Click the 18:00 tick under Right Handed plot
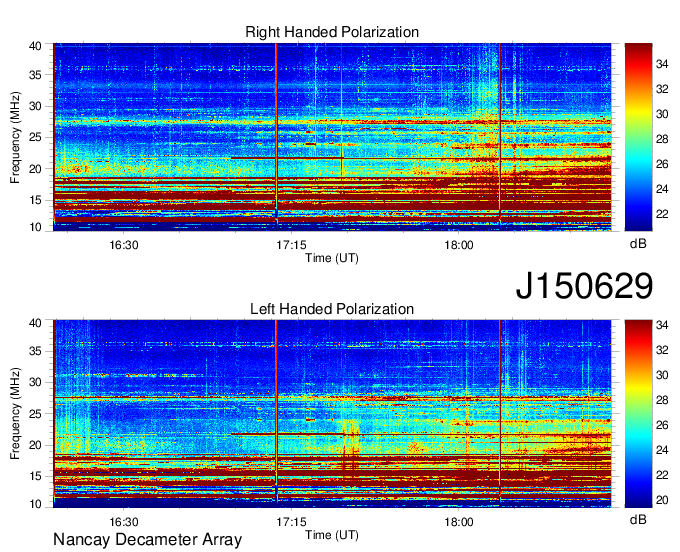This screenshot has height=552, width=680. coord(459,245)
